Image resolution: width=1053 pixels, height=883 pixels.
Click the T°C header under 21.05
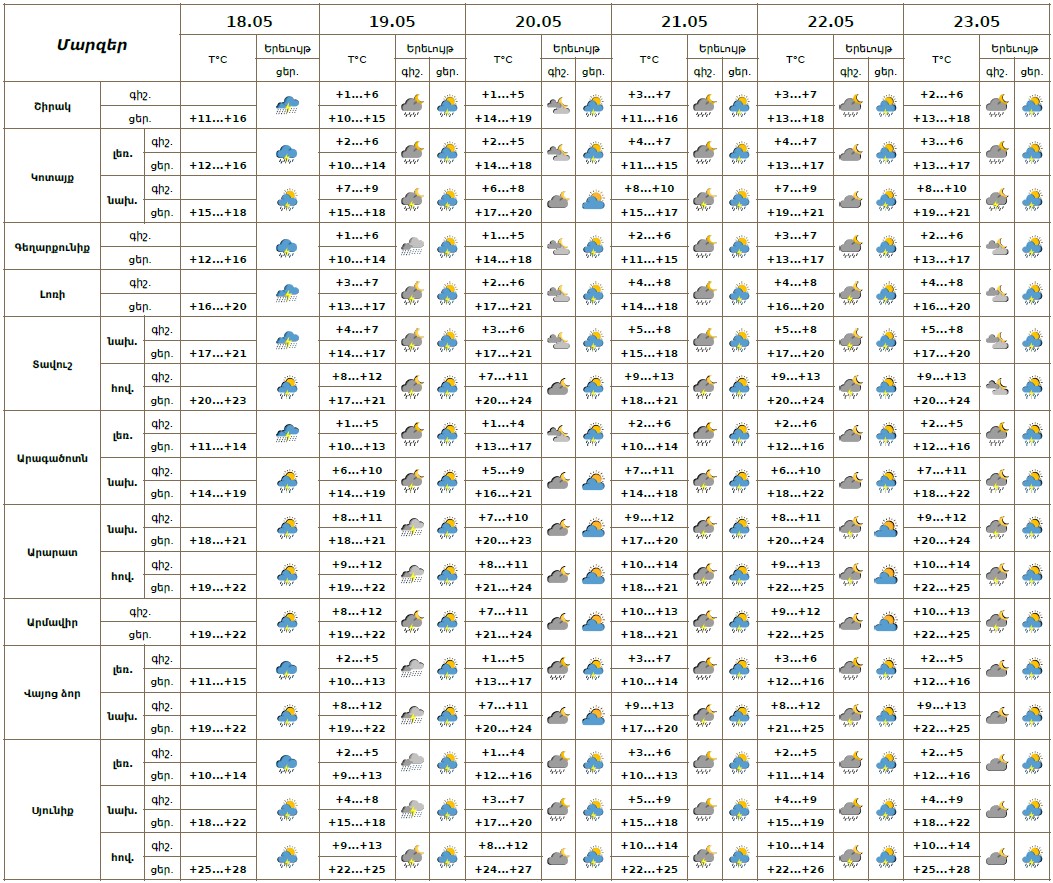click(x=649, y=59)
